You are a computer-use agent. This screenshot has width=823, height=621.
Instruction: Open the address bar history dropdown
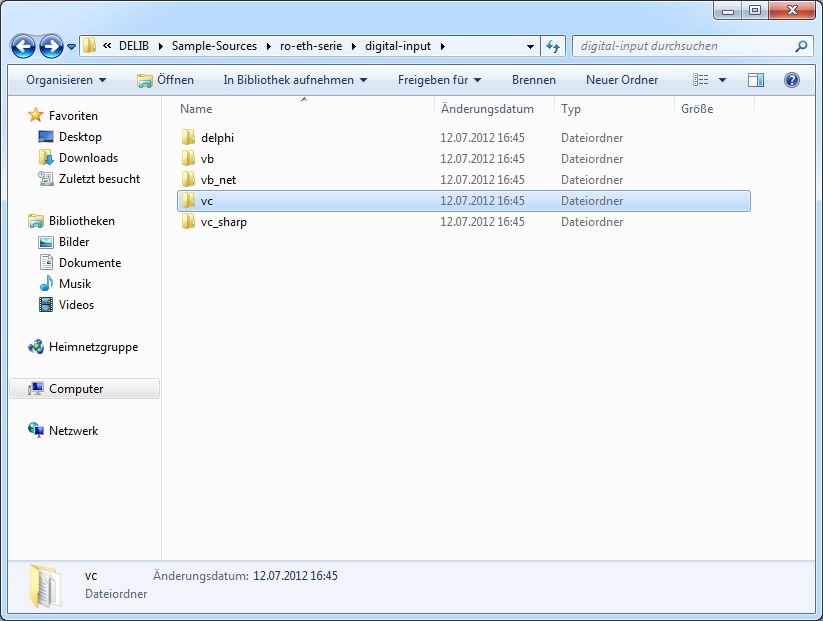[x=530, y=46]
